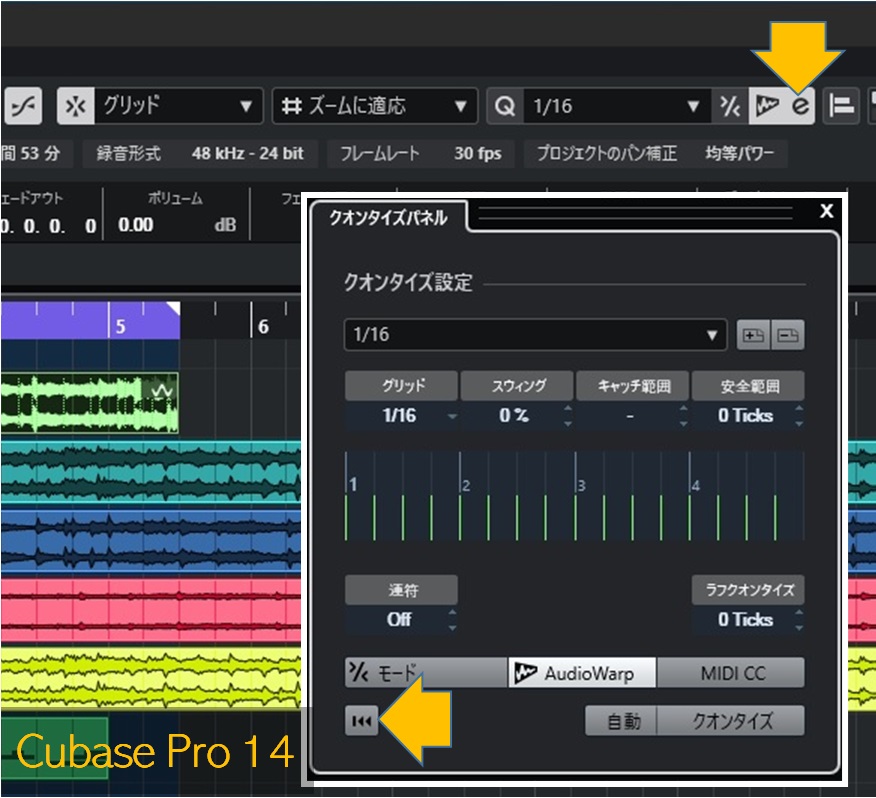
Task: Click the フレームレート label
Action: [380, 153]
